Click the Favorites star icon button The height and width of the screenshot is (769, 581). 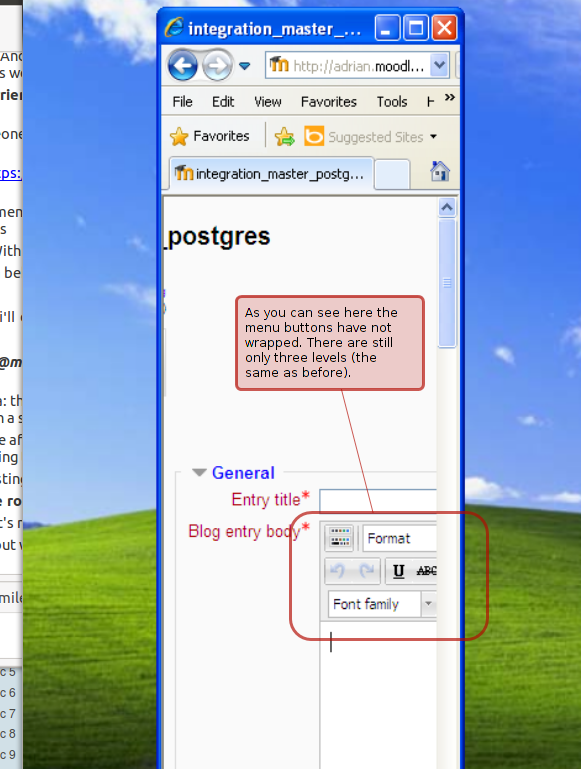click(209, 136)
